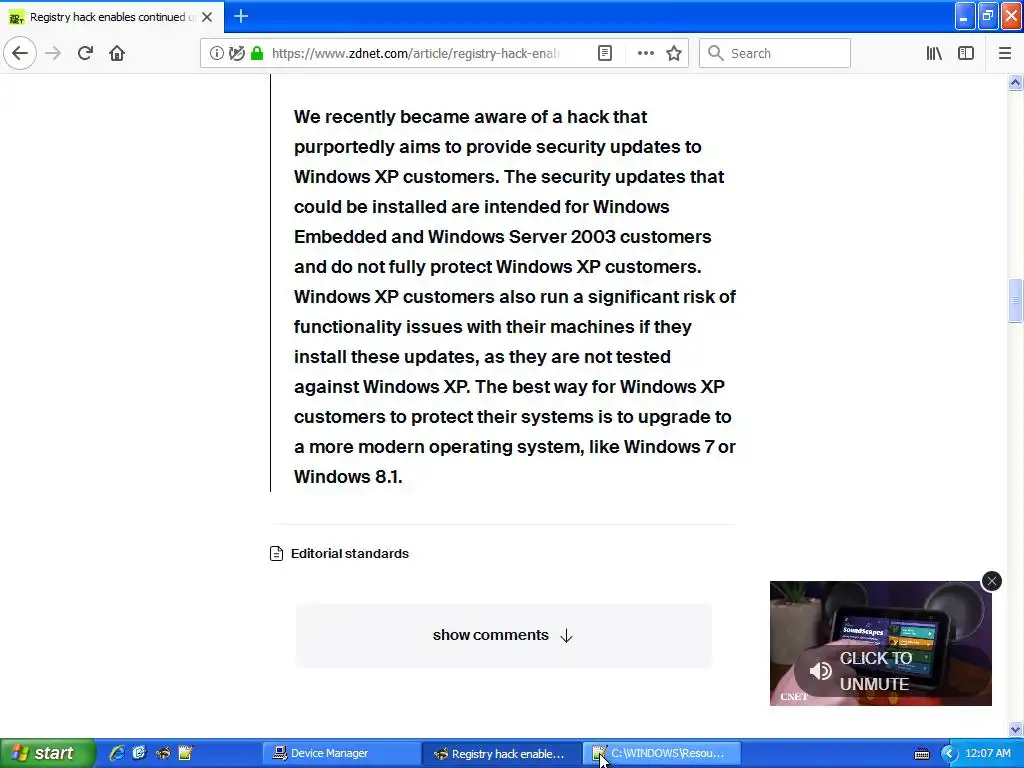Image resolution: width=1024 pixels, height=768 pixels.
Task: Bookmark this page with the star
Action: pos(674,53)
